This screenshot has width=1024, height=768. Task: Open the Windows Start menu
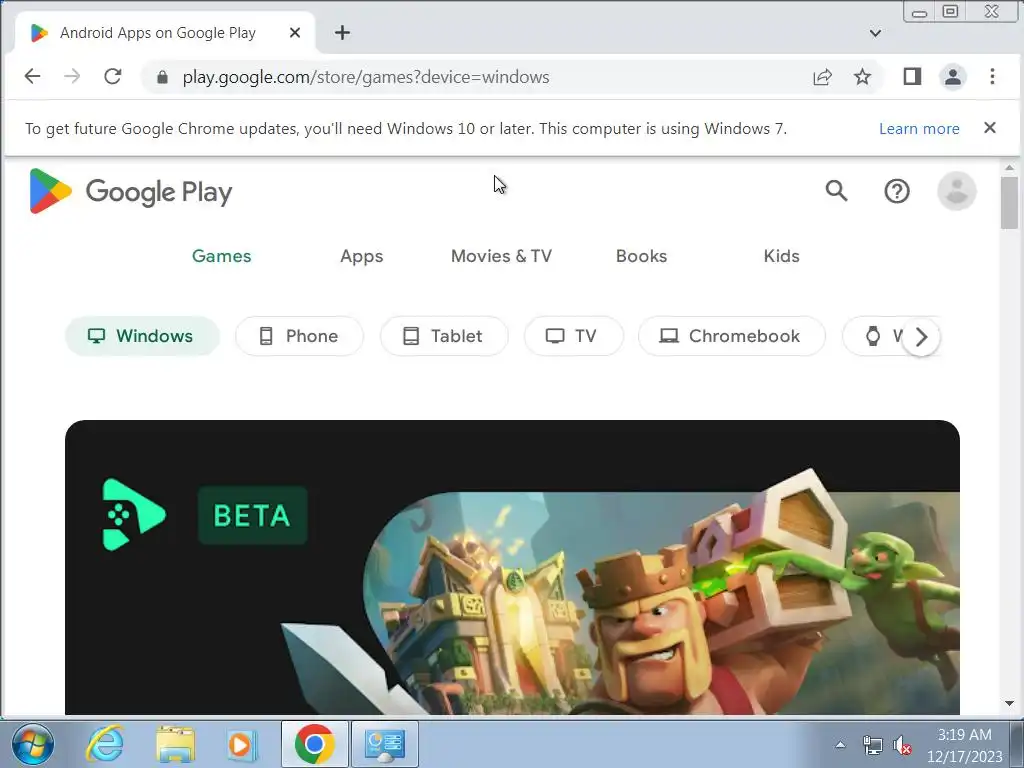click(33, 744)
